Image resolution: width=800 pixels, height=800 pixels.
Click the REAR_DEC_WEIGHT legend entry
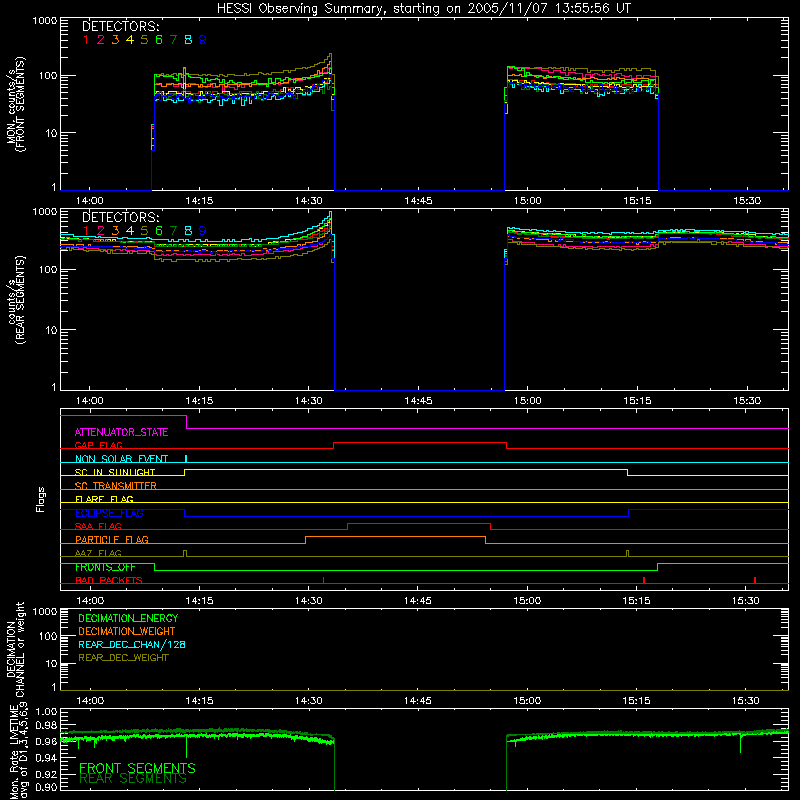pyautogui.click(x=123, y=658)
